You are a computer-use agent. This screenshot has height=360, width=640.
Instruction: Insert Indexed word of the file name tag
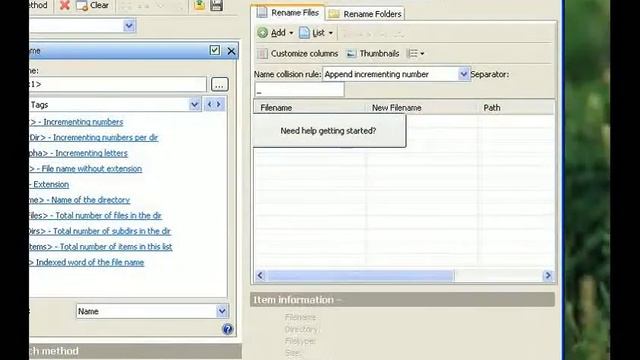click(x=87, y=262)
